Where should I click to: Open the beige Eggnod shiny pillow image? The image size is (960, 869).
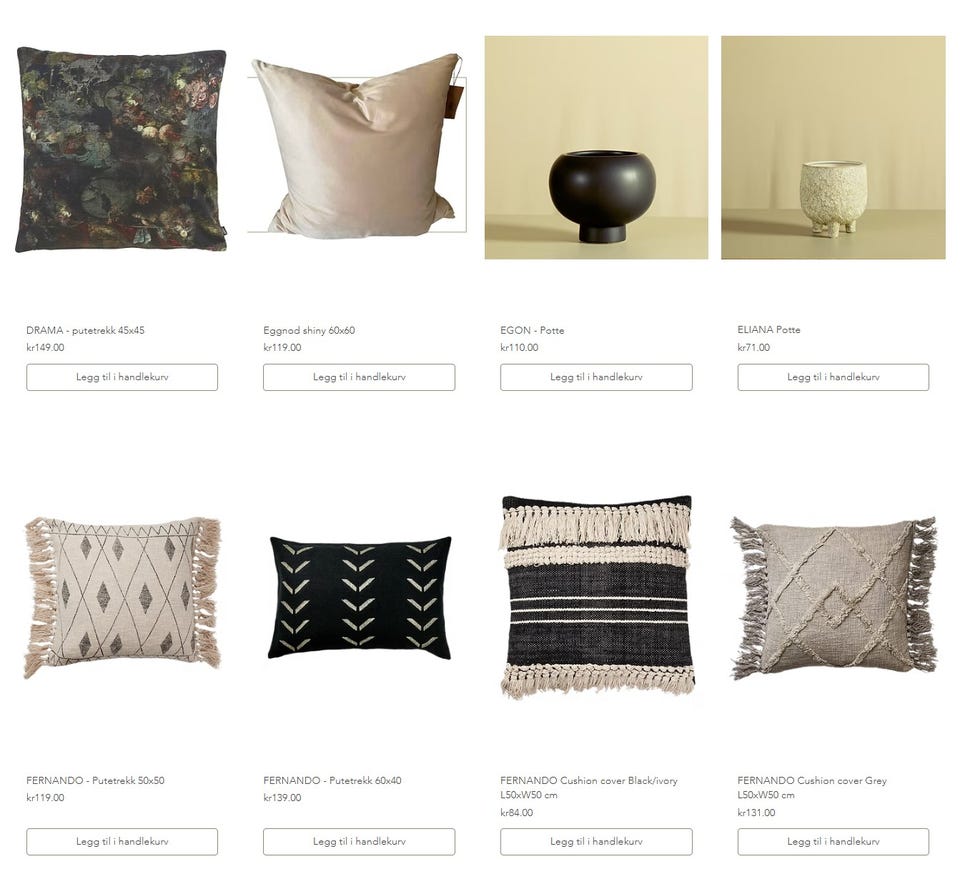pyautogui.click(x=358, y=147)
